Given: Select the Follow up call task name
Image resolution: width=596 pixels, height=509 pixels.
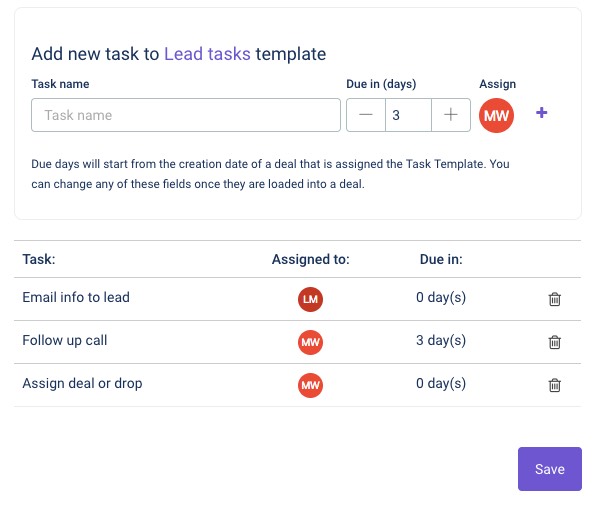Looking at the screenshot, I should 65,340.
